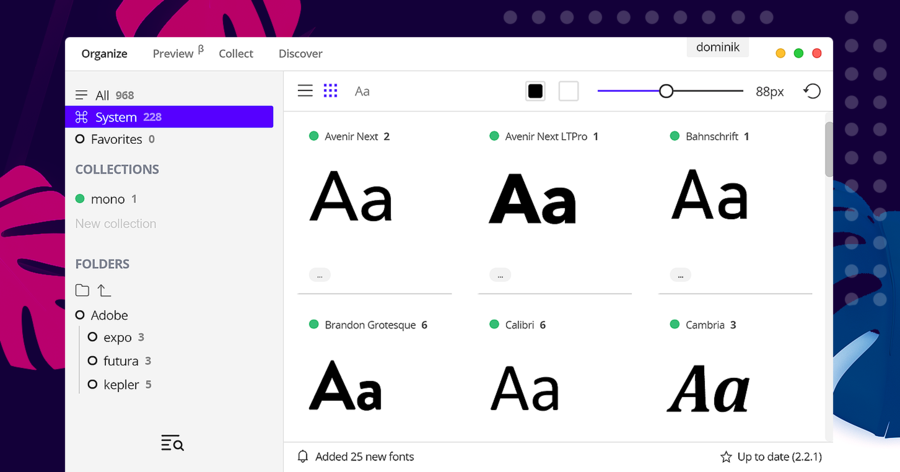Choose the white color swatch
Viewport: 900px width, 472px height.
(x=568, y=91)
